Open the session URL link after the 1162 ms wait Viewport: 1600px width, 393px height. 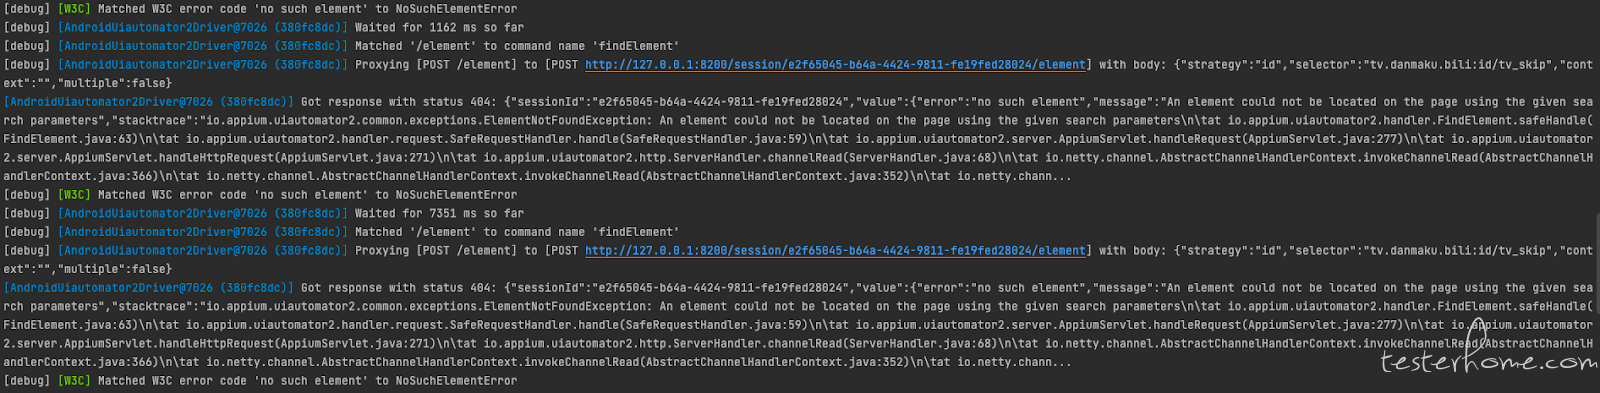pos(836,65)
